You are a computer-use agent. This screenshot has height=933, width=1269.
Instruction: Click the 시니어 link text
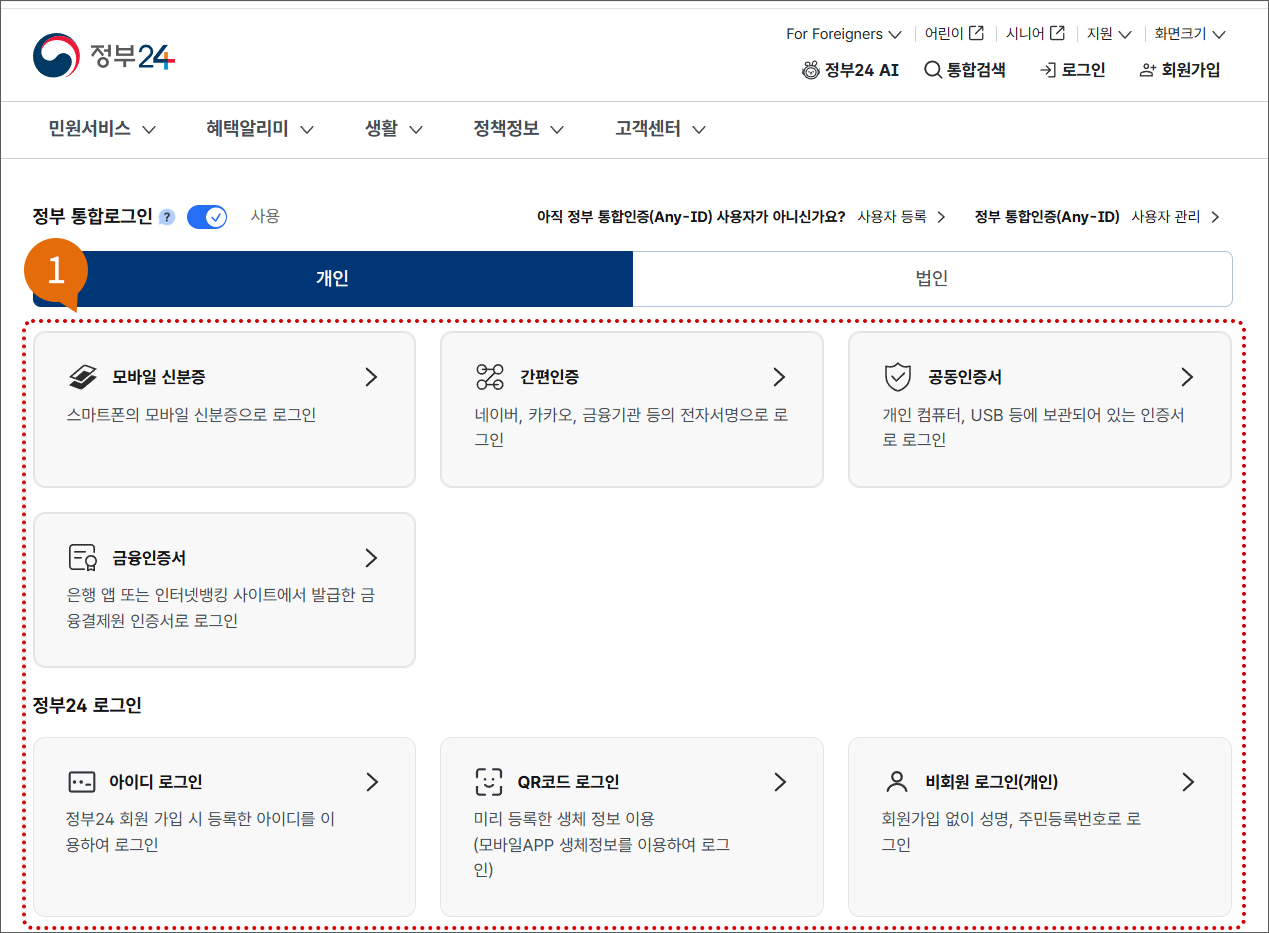point(1025,34)
